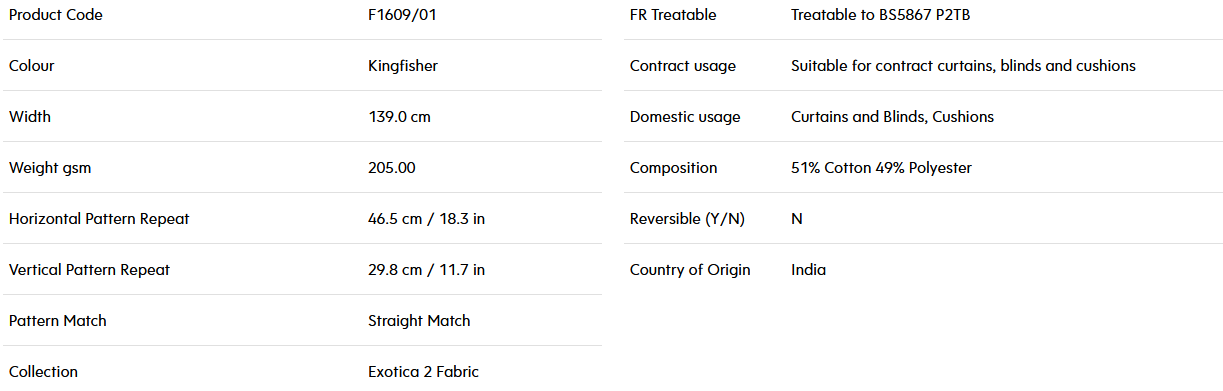Select Treatable to BS5867 P2TB text

(x=880, y=15)
